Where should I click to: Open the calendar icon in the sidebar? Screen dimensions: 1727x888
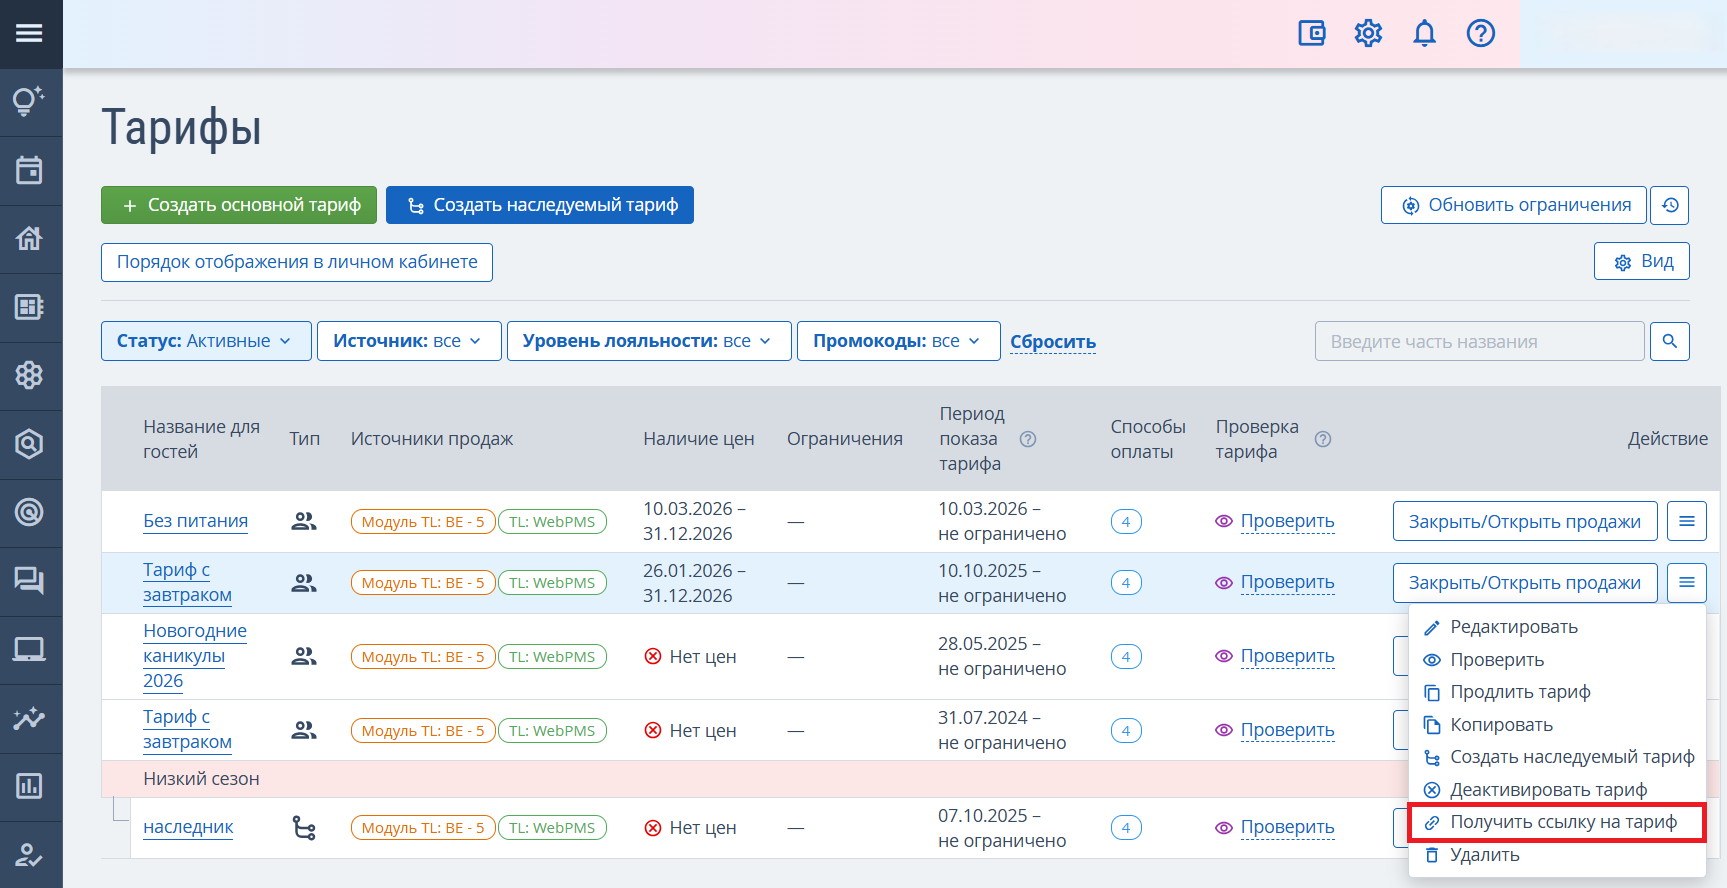tap(30, 170)
